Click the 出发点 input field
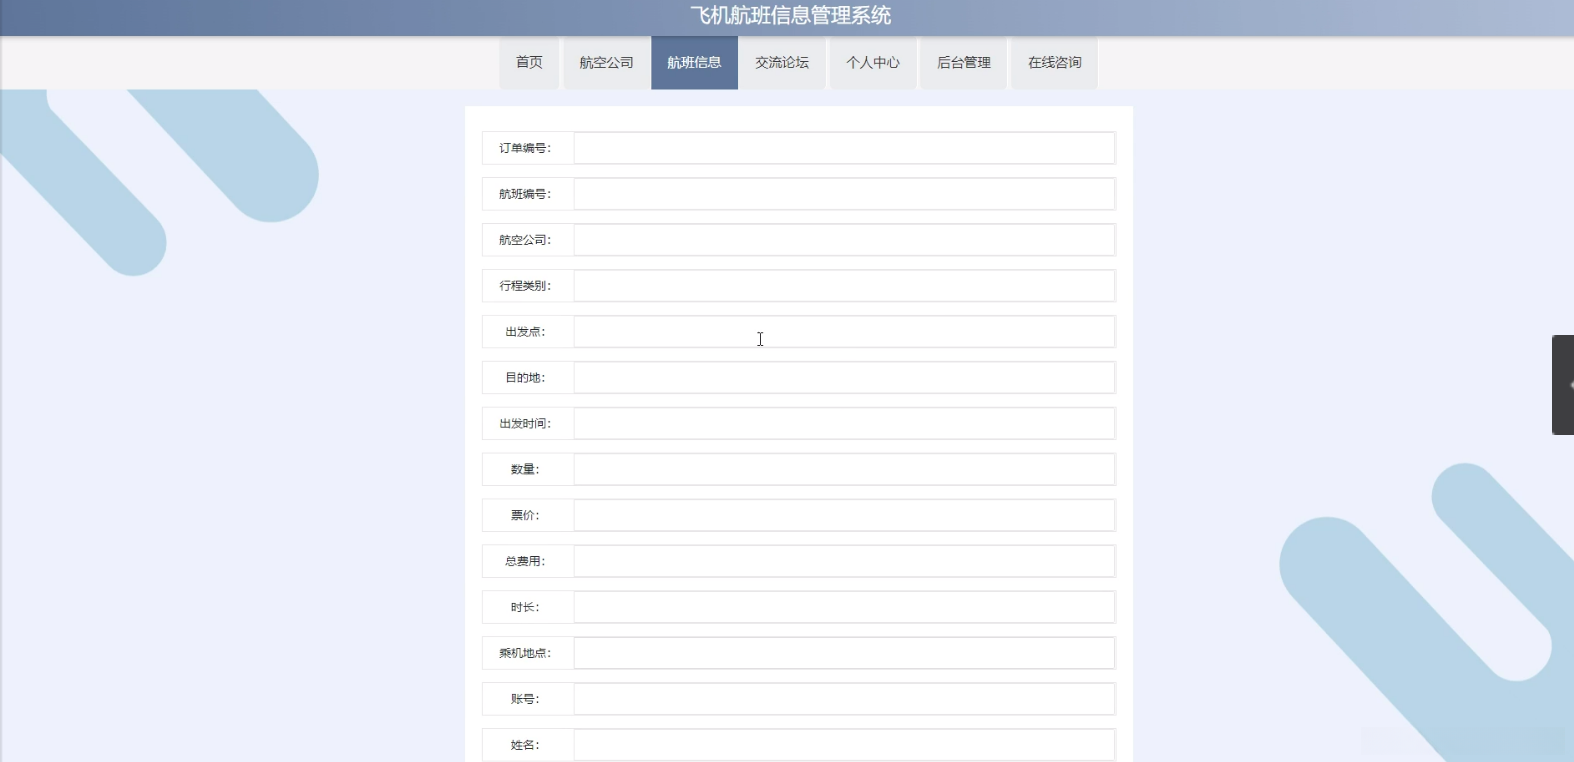The width and height of the screenshot is (1574, 762). coord(844,332)
